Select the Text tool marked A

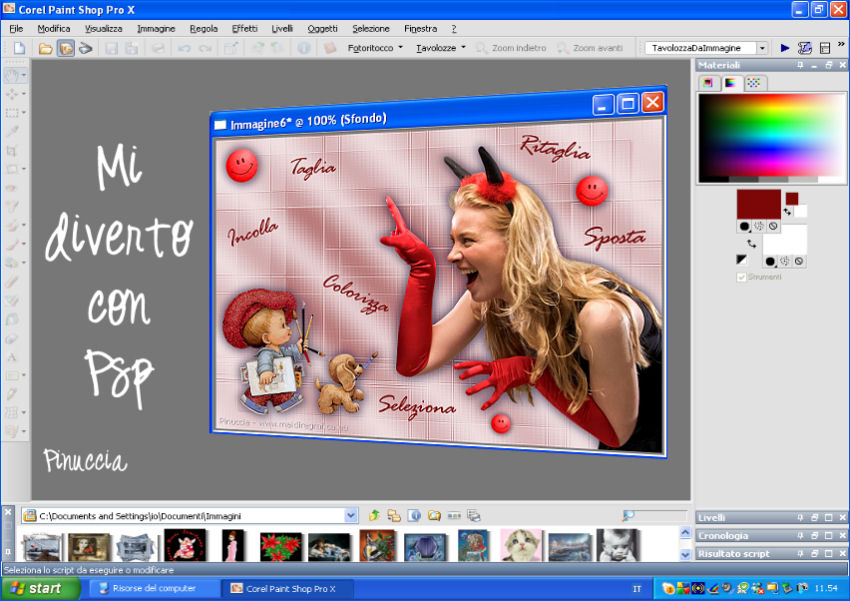click(x=11, y=357)
